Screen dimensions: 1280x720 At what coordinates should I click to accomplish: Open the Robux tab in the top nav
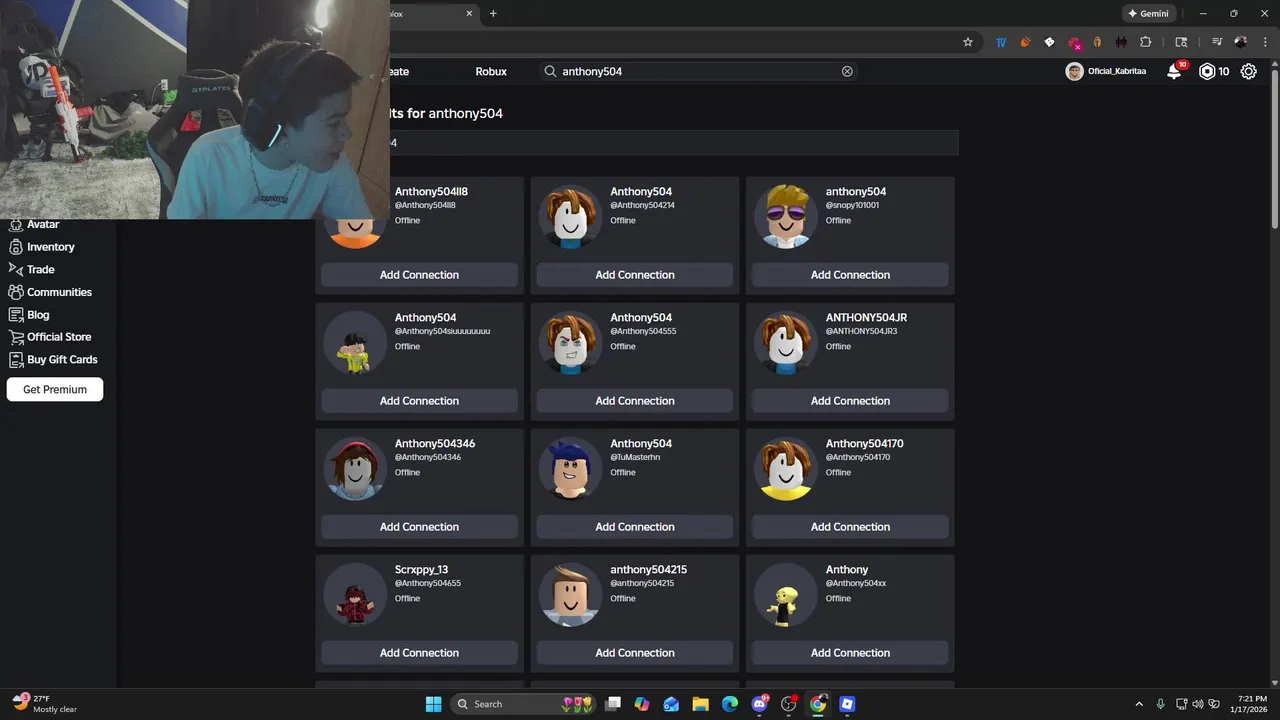[491, 71]
